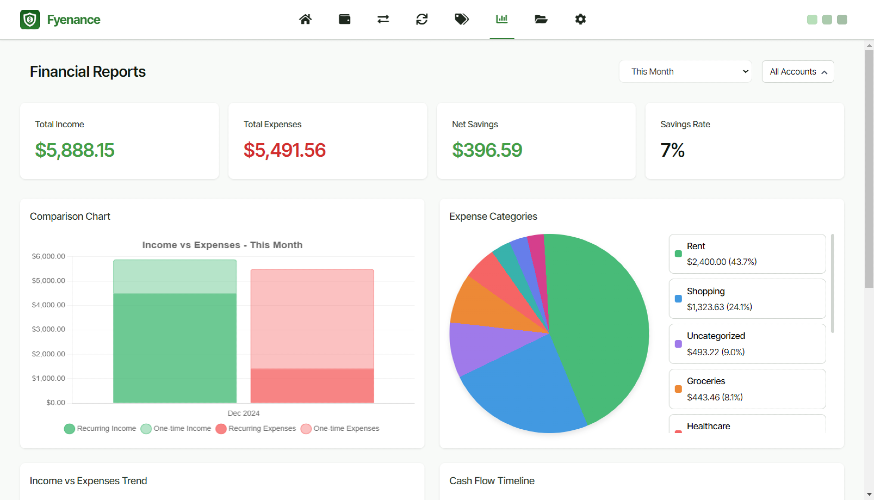Expand the All Accounts filter dropdown

pyautogui.click(x=798, y=71)
